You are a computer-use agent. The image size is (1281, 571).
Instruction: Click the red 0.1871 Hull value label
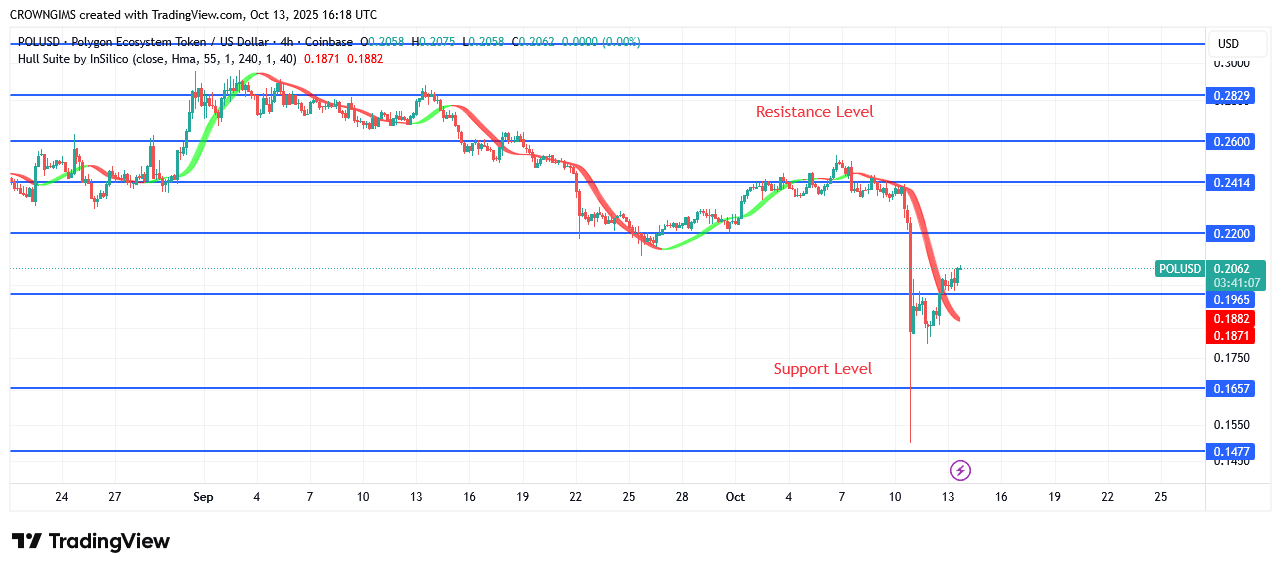tap(1231, 336)
